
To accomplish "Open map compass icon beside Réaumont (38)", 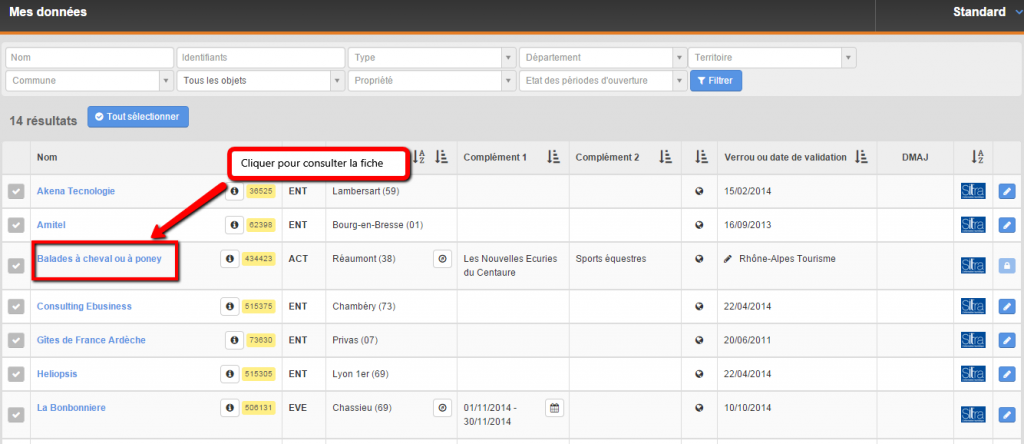I will pos(442,259).
